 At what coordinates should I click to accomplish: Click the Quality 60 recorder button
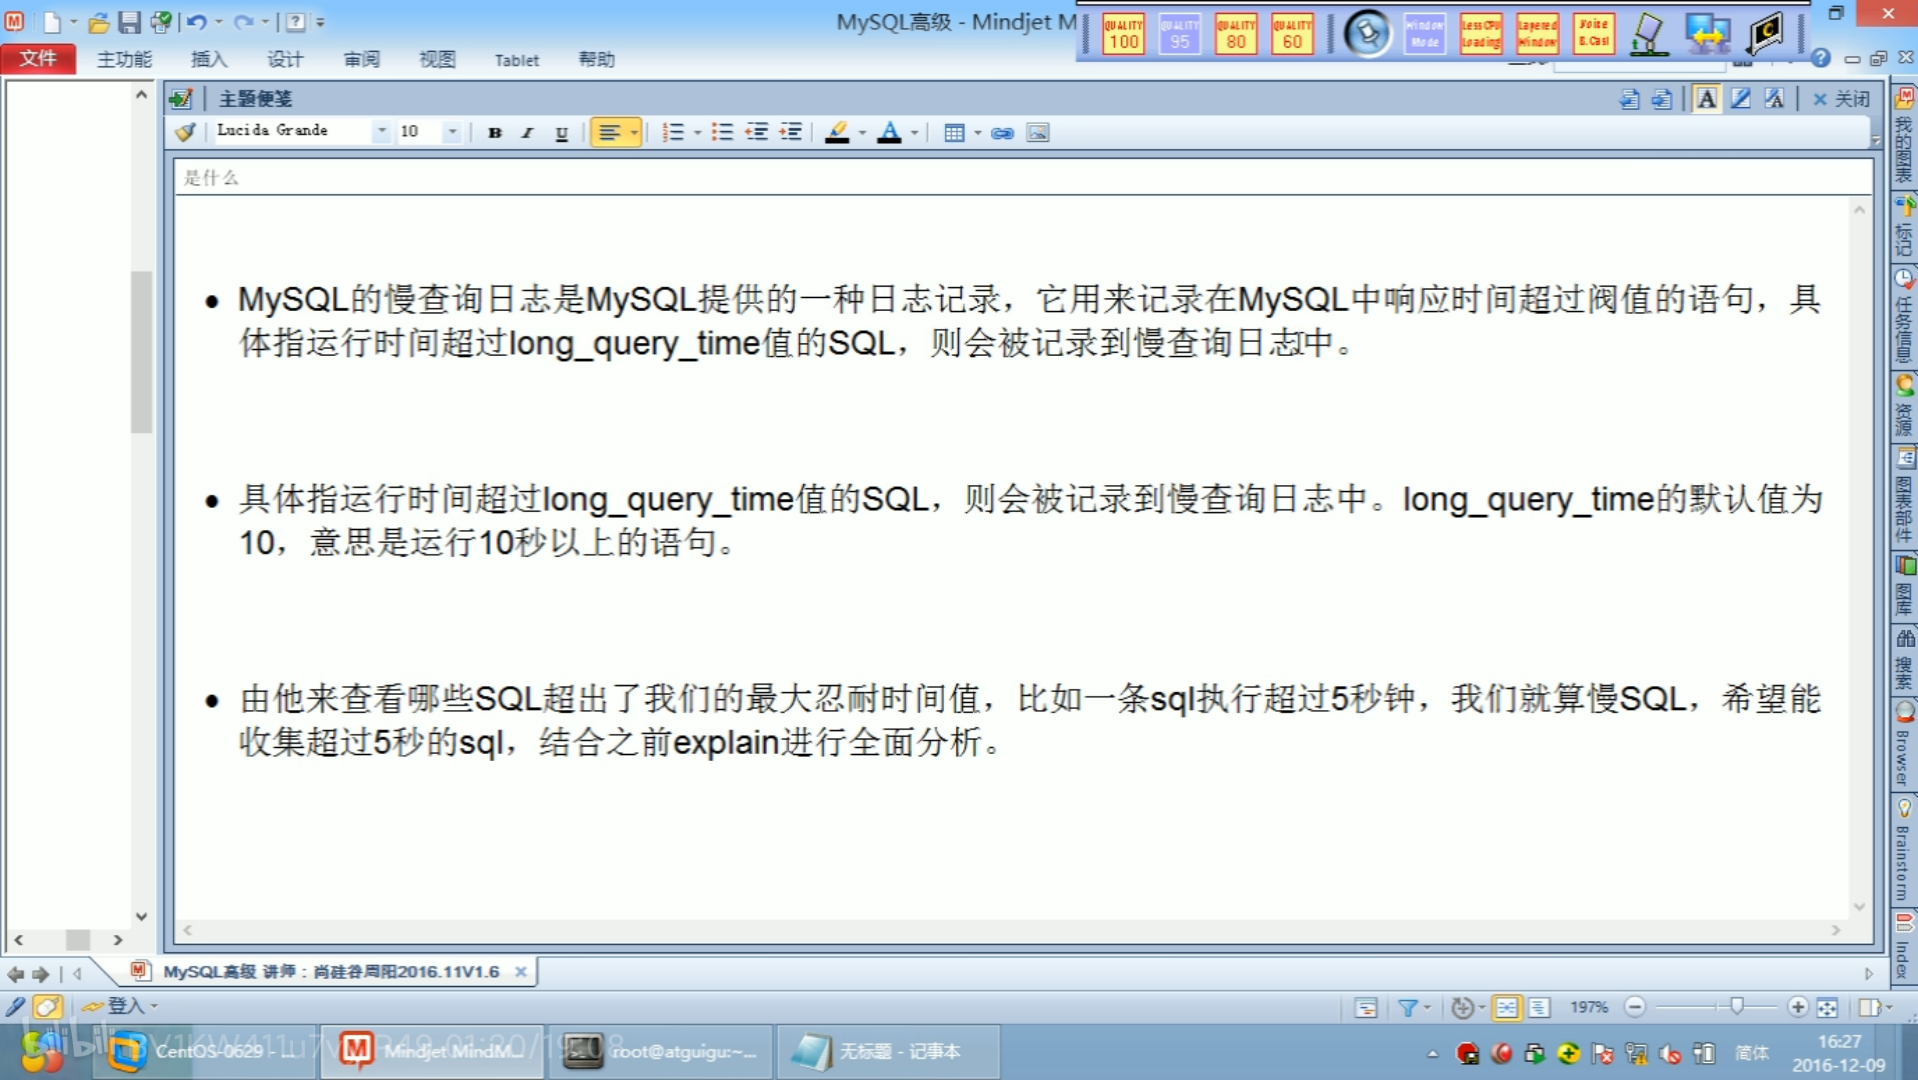pos(1292,33)
